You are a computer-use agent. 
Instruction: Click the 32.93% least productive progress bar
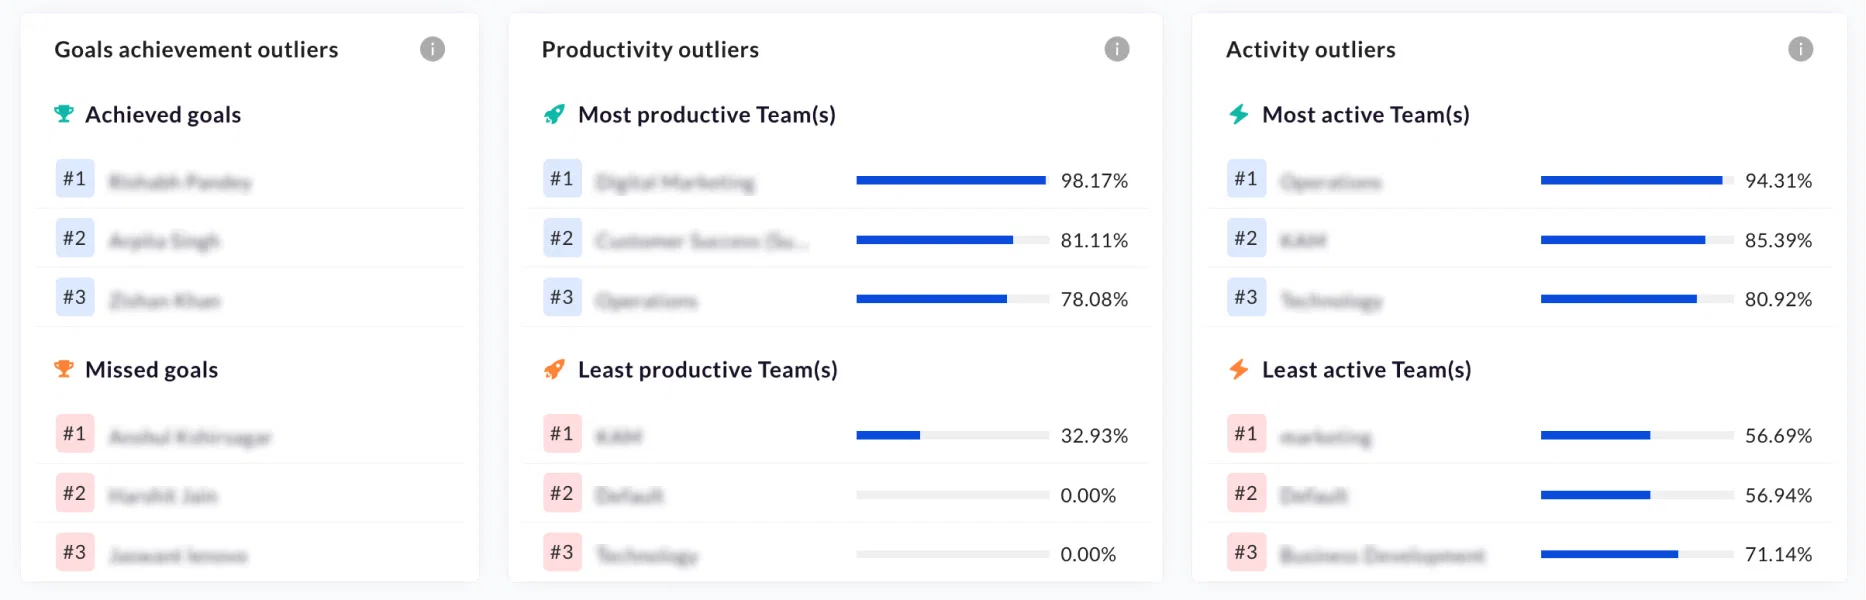952,435
